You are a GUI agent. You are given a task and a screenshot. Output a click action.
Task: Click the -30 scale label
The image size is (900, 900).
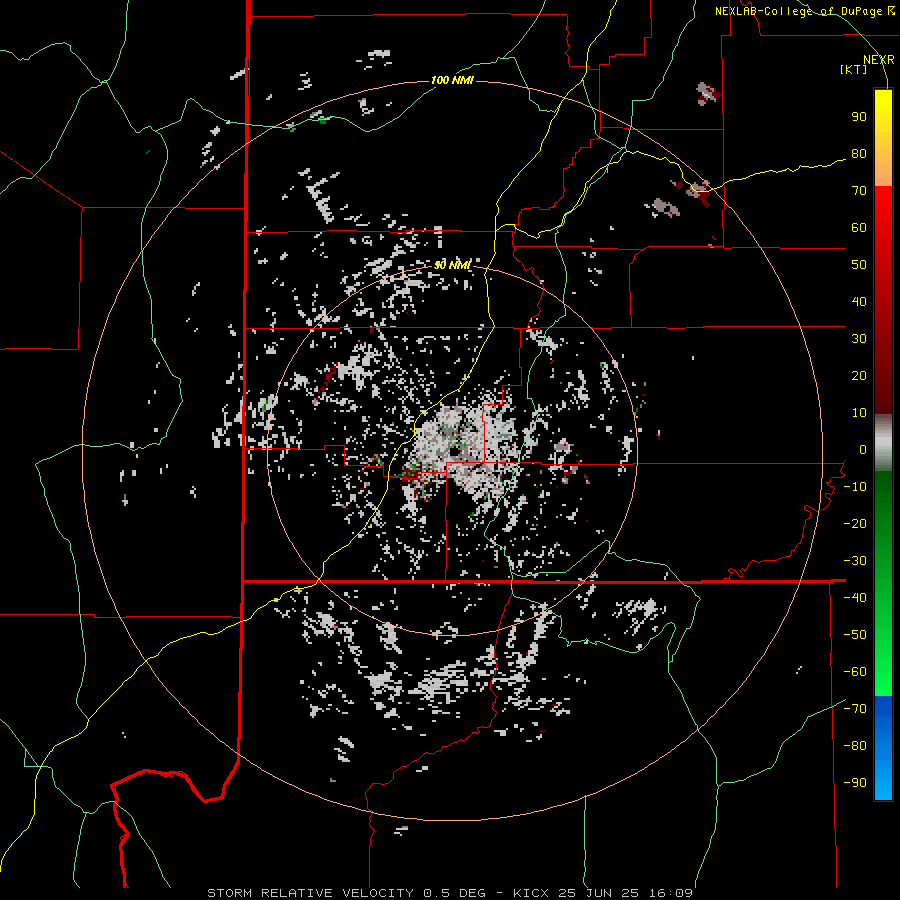coord(855,561)
